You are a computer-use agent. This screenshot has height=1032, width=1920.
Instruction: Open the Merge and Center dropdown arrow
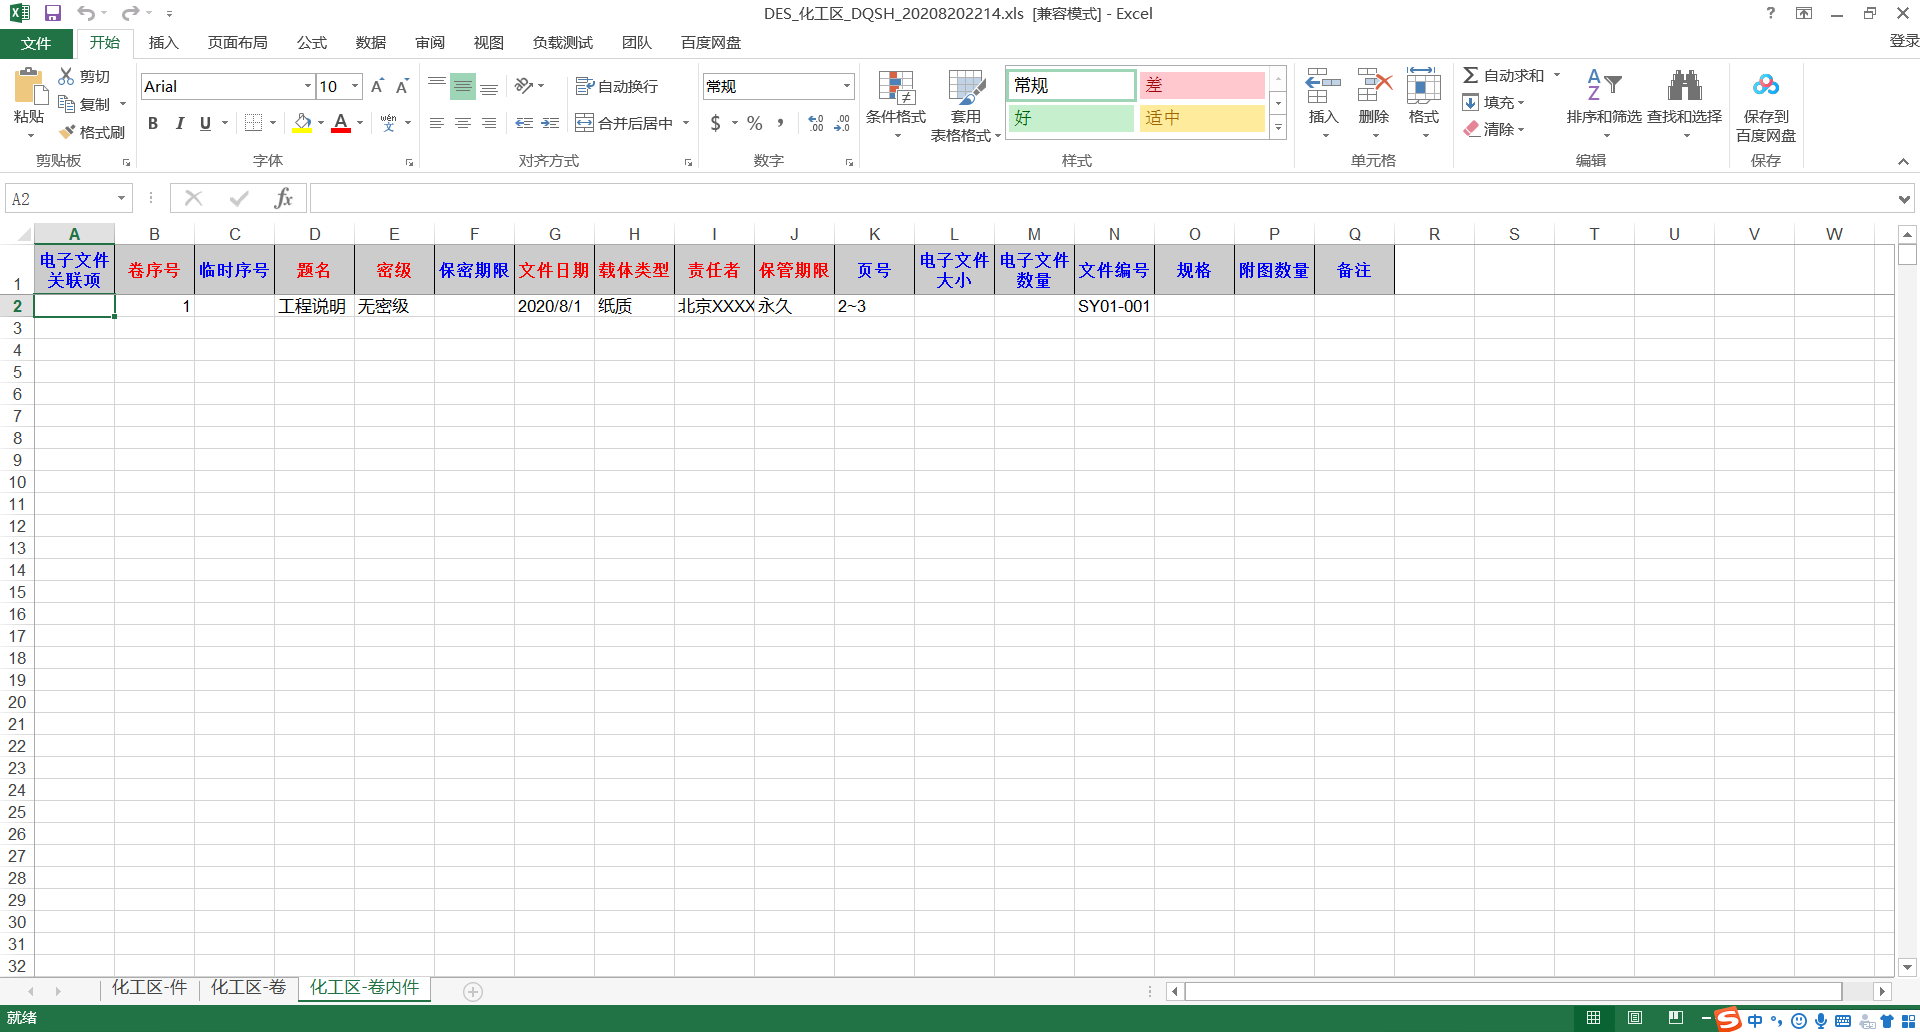(686, 123)
